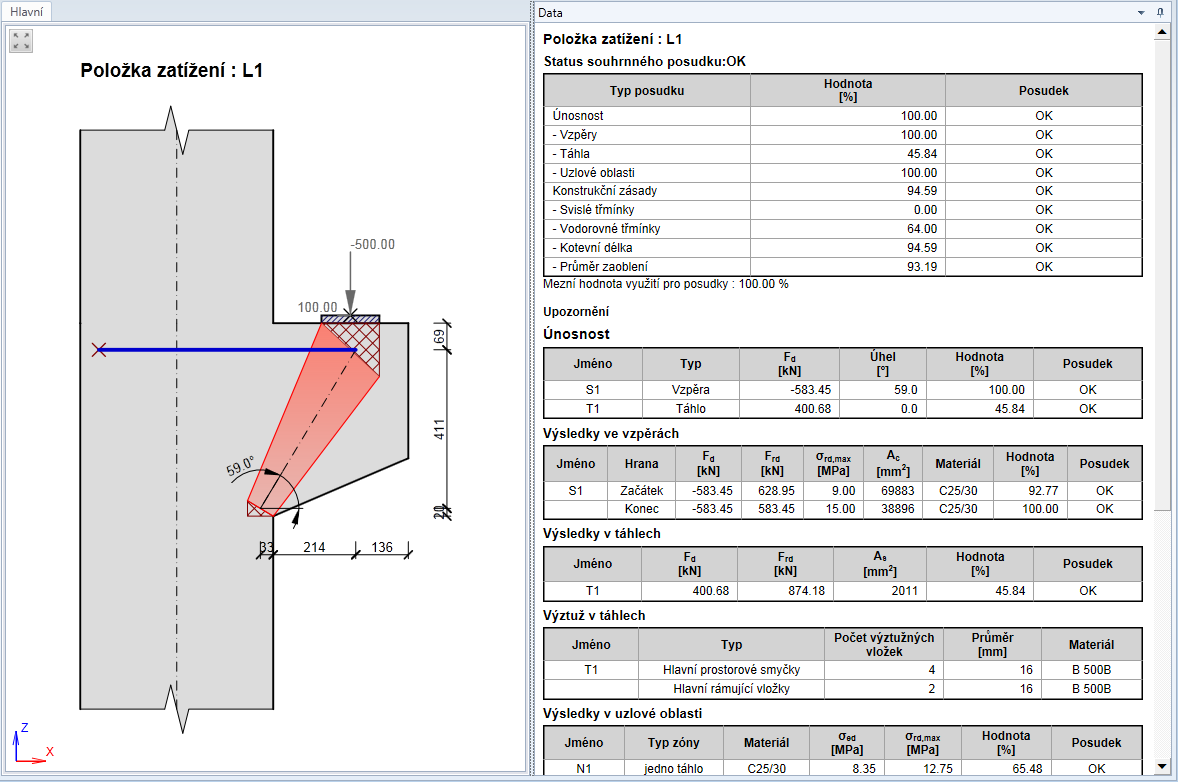Click the drawing title Položka zatížení : L1

171,71
